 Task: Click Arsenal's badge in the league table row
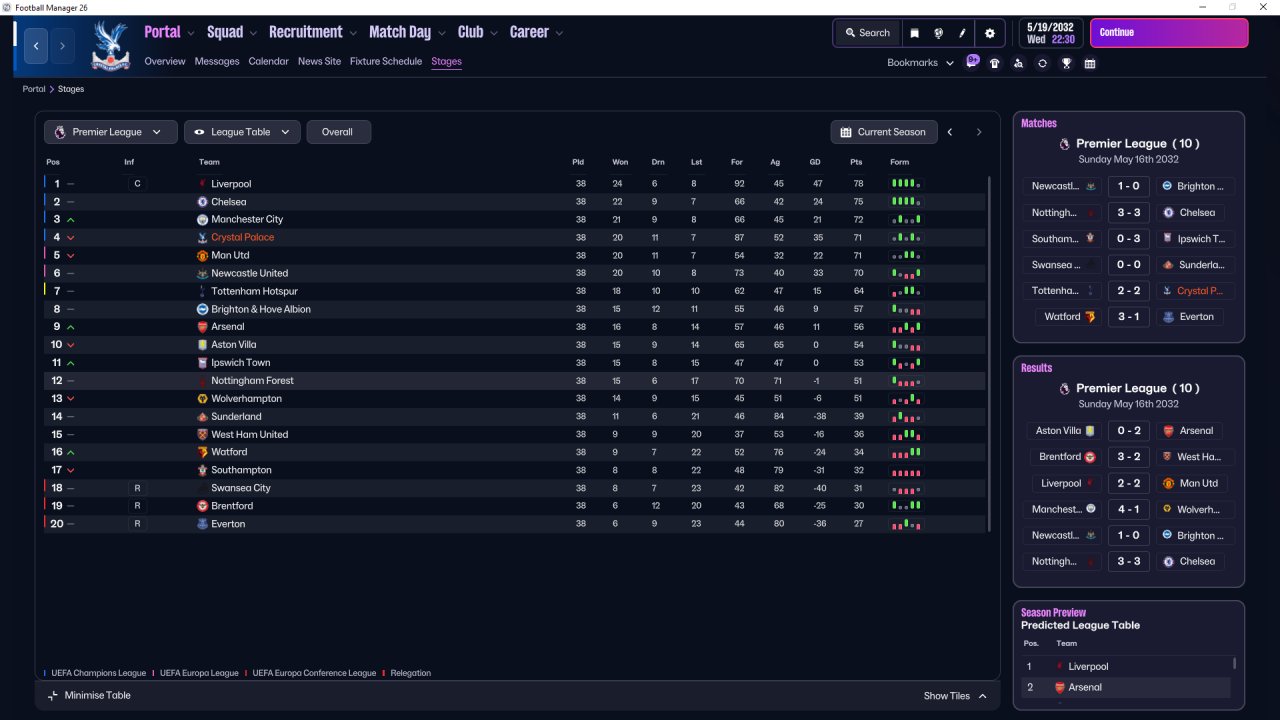click(203, 327)
